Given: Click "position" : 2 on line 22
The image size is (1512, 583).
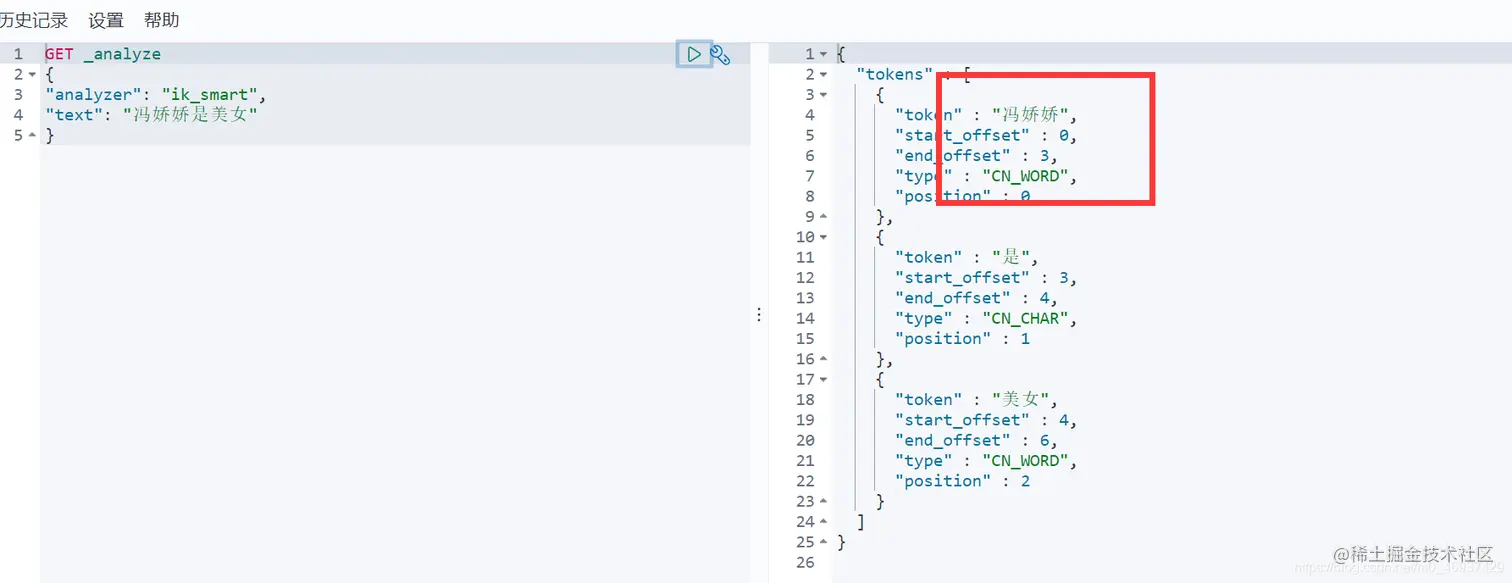Looking at the screenshot, I should (962, 481).
